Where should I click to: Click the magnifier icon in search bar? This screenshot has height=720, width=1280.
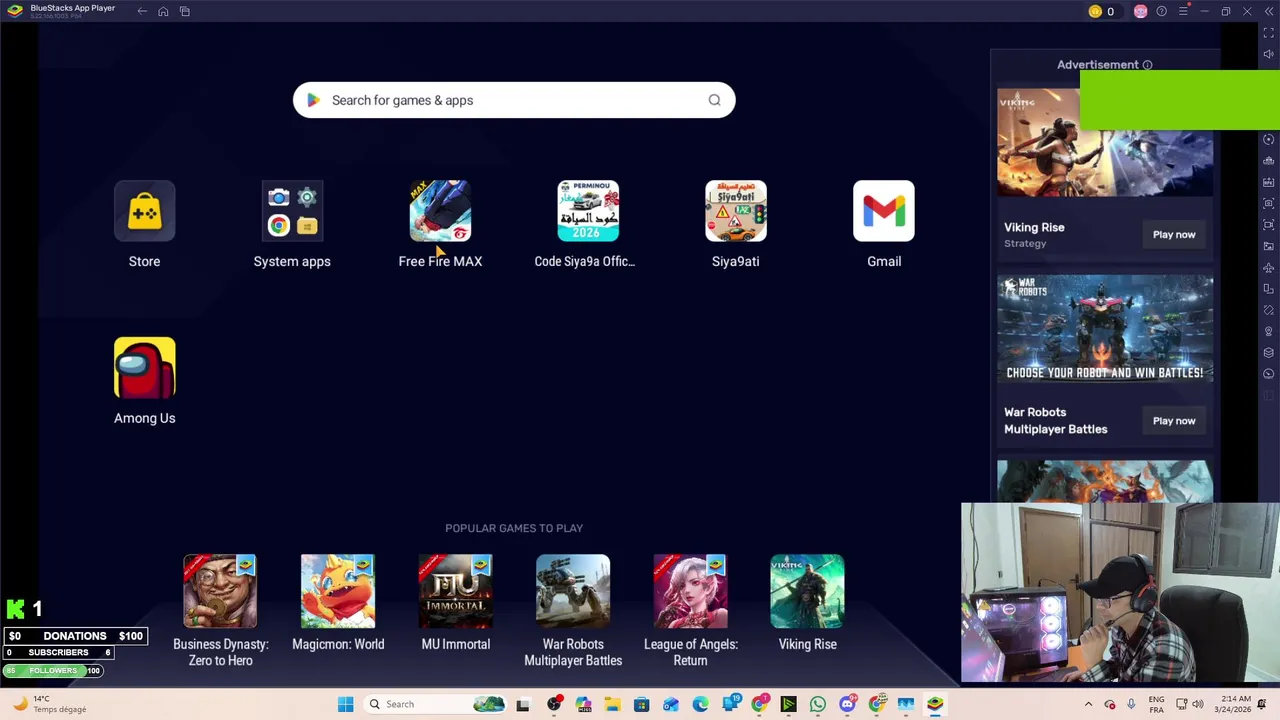click(714, 100)
